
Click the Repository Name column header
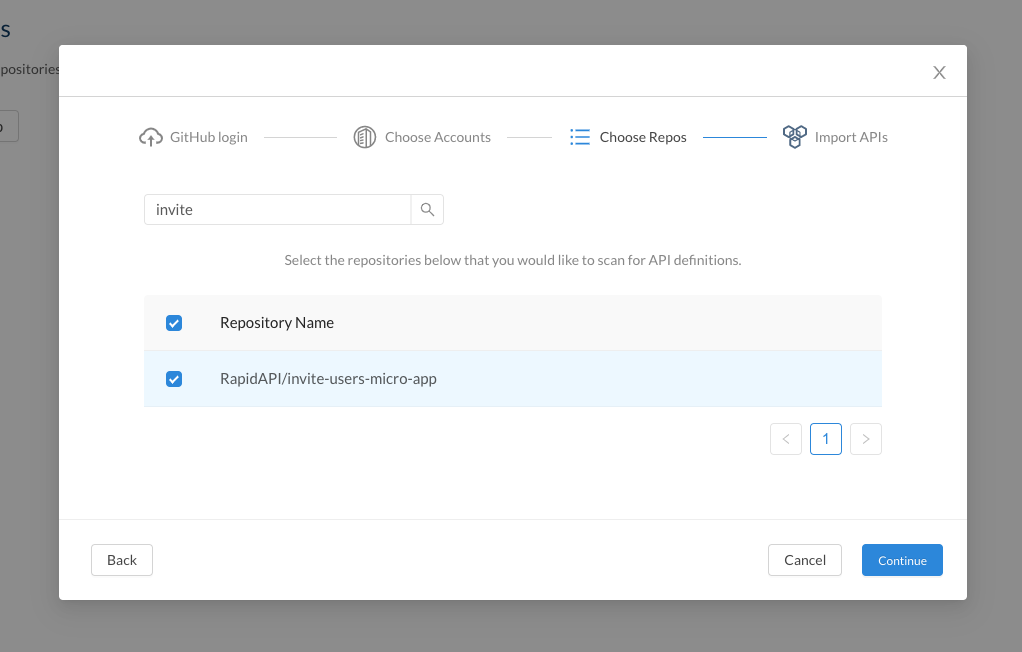point(277,323)
